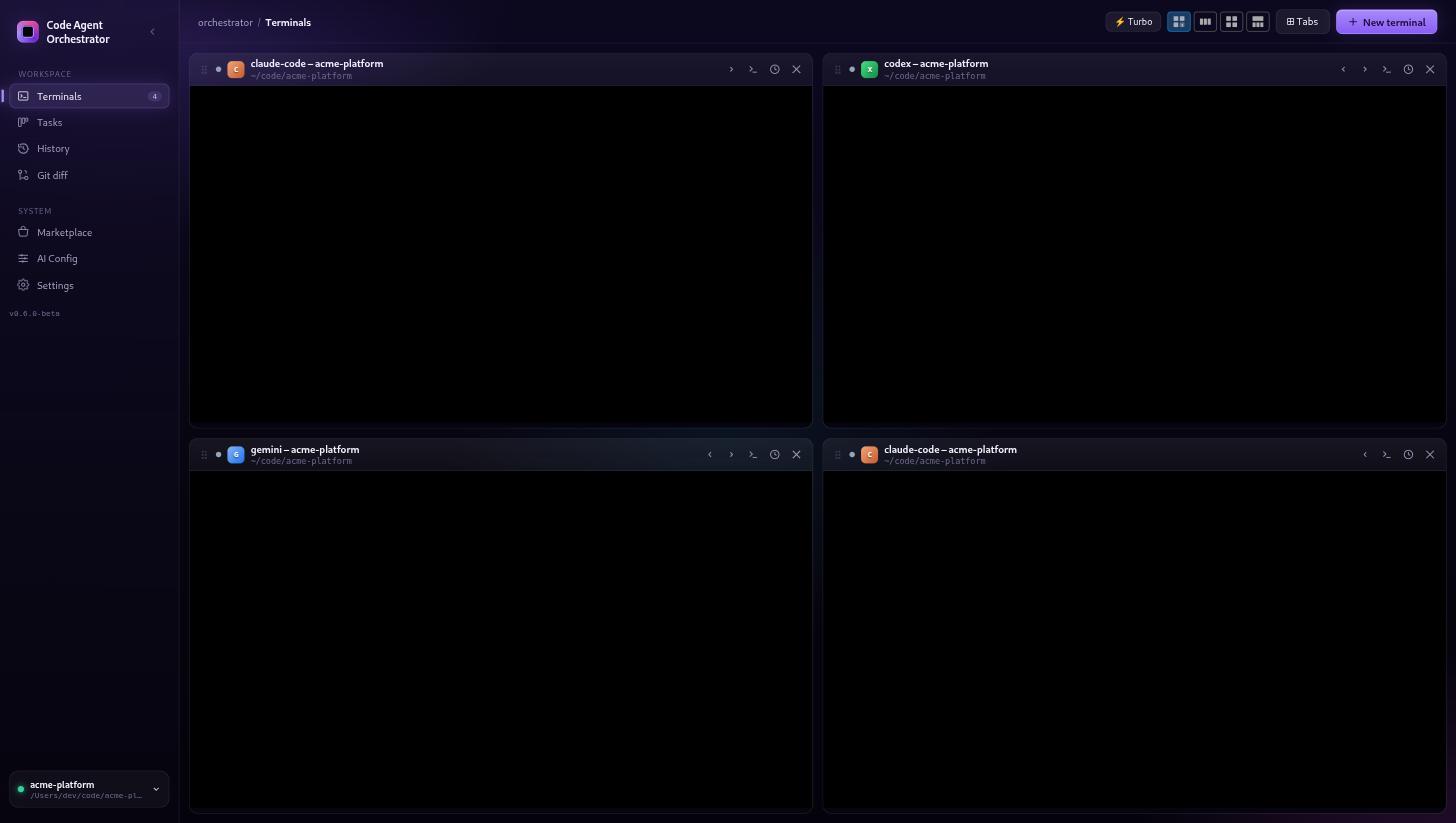Open command prompt icon on claude-code below codex
This screenshot has width=1456, height=823.
[x=1386, y=454]
